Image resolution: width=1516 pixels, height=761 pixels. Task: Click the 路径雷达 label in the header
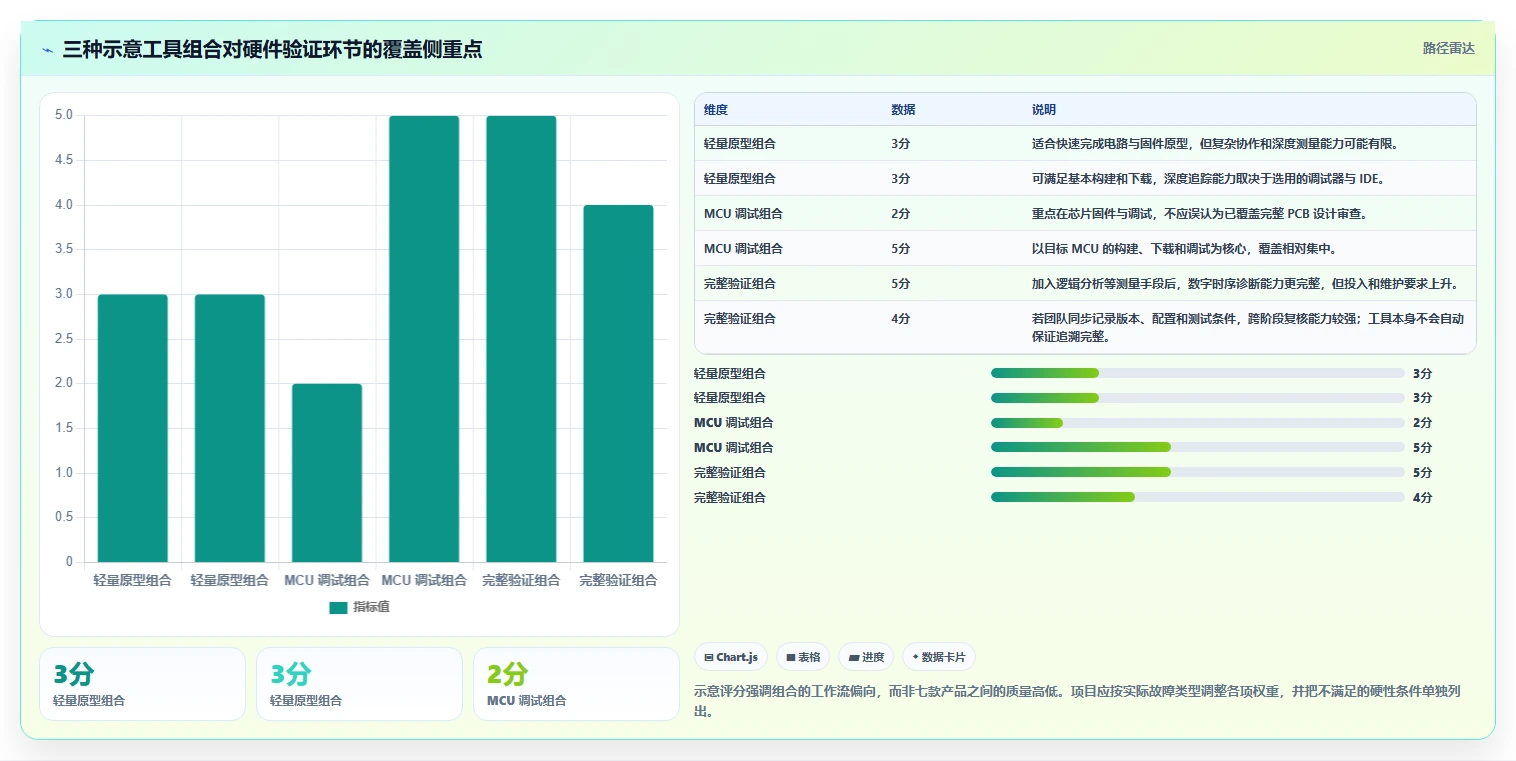tap(1448, 48)
